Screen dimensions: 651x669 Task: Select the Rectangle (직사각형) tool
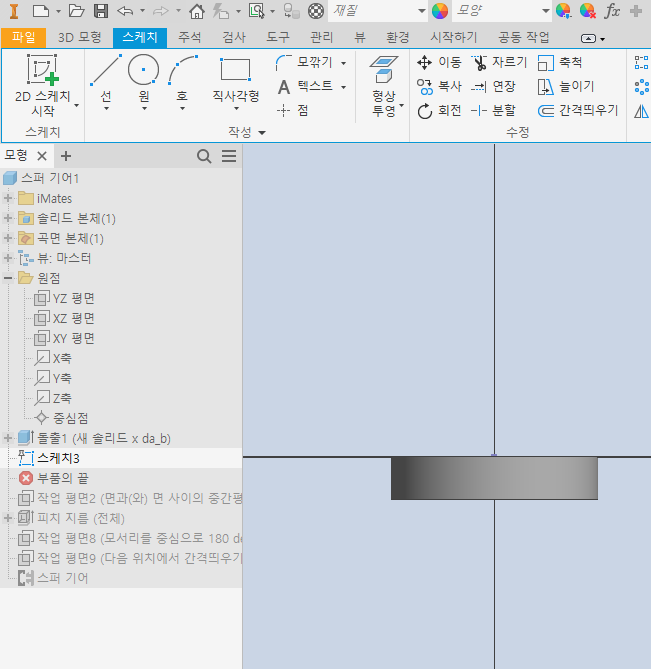(236, 79)
